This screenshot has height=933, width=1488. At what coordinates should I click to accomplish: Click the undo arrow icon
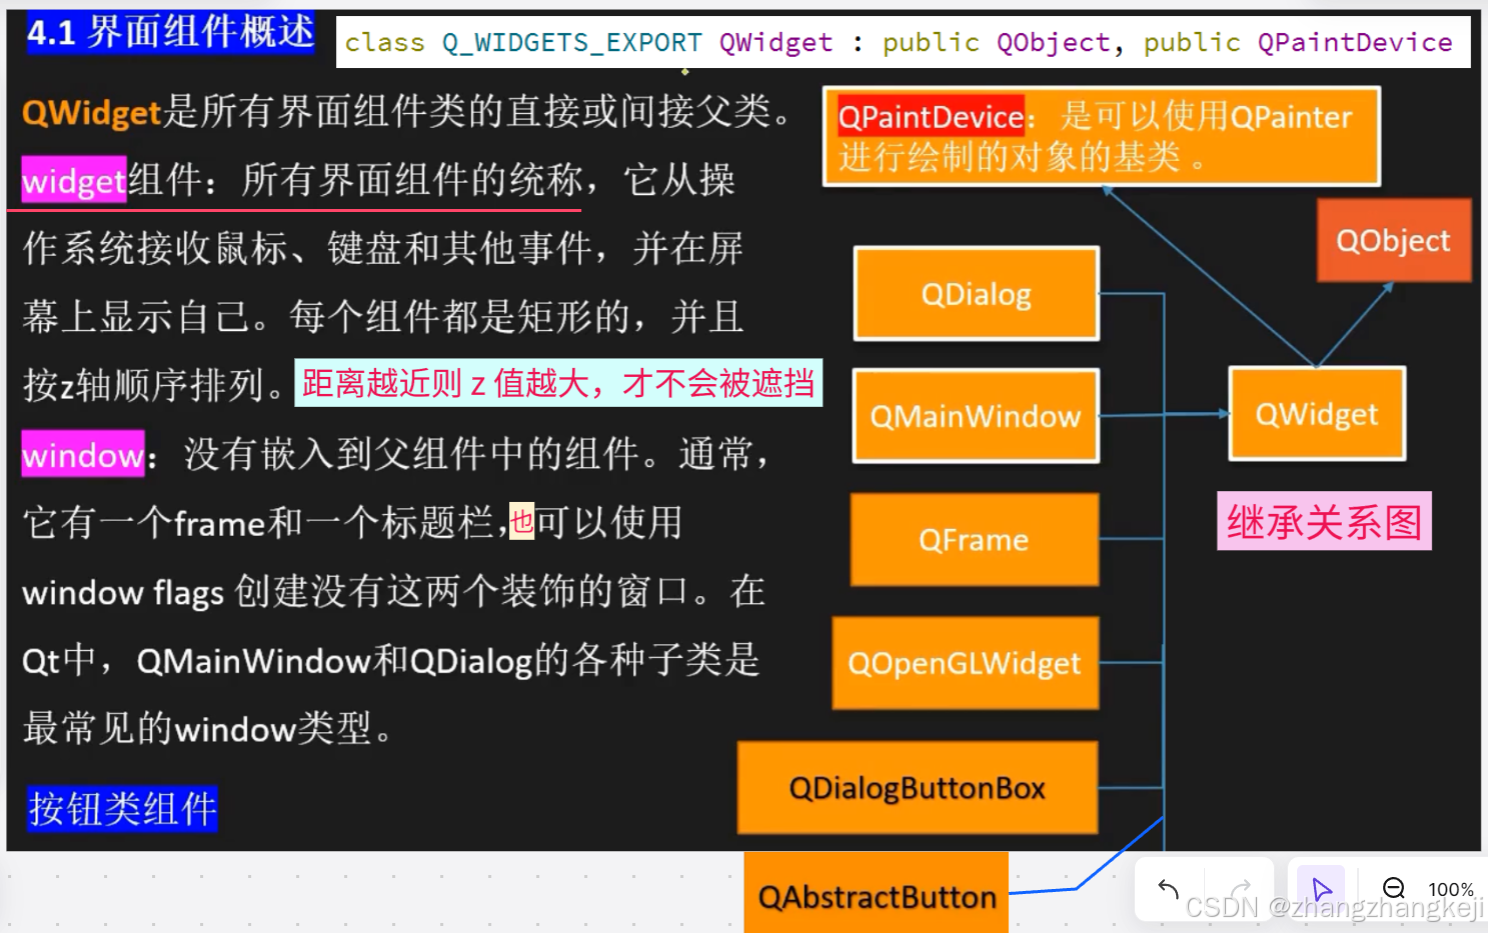click(x=1168, y=888)
